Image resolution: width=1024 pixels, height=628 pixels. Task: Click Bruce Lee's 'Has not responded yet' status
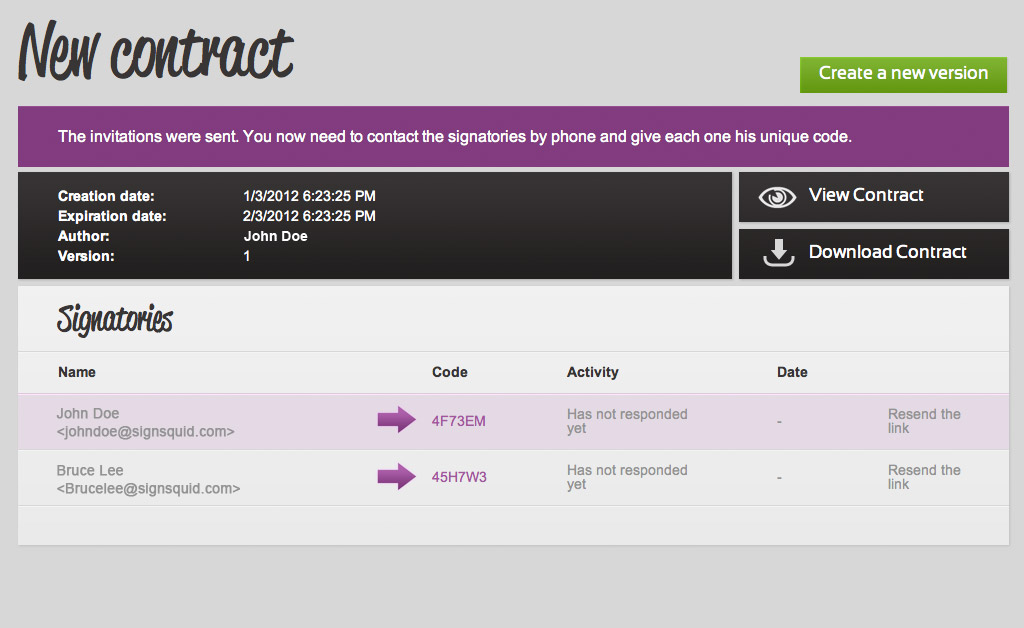click(x=627, y=477)
